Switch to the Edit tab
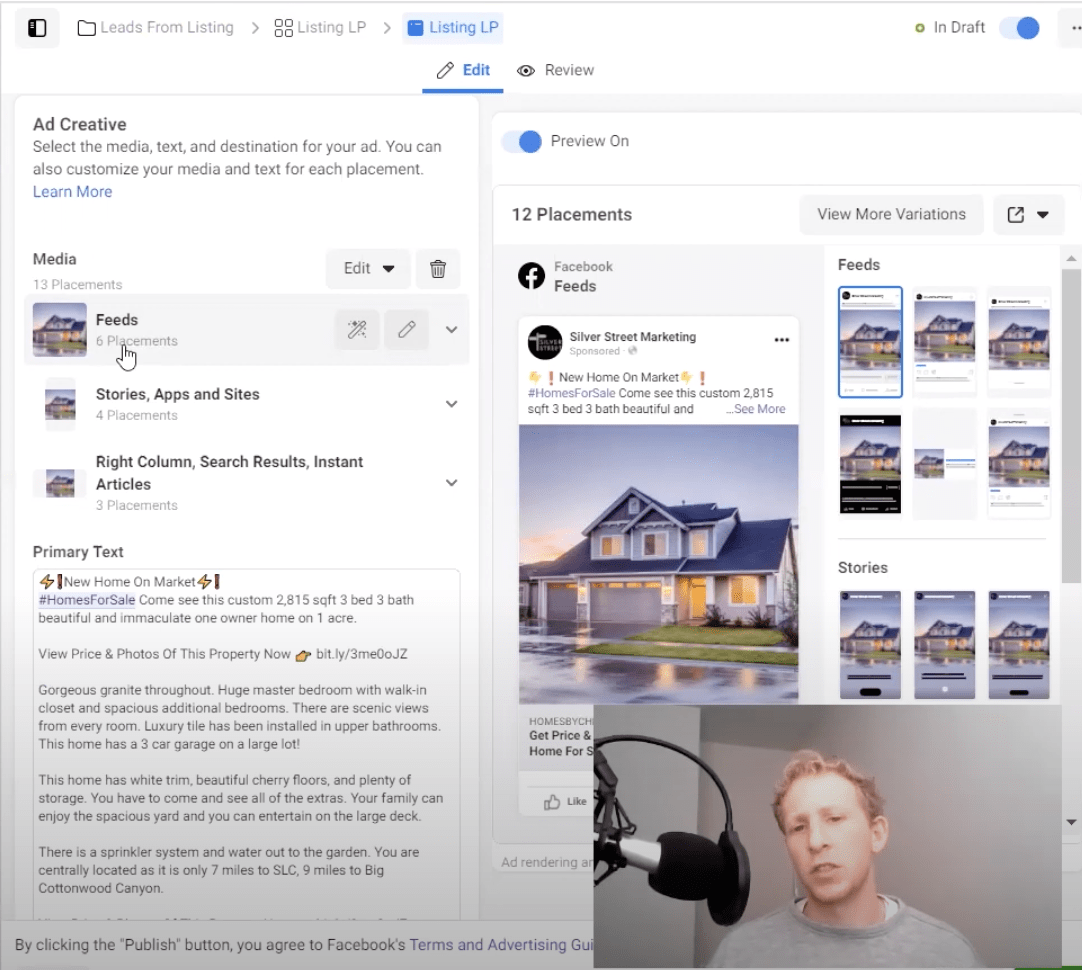Screen dimensions: 1082x970 pos(463,70)
